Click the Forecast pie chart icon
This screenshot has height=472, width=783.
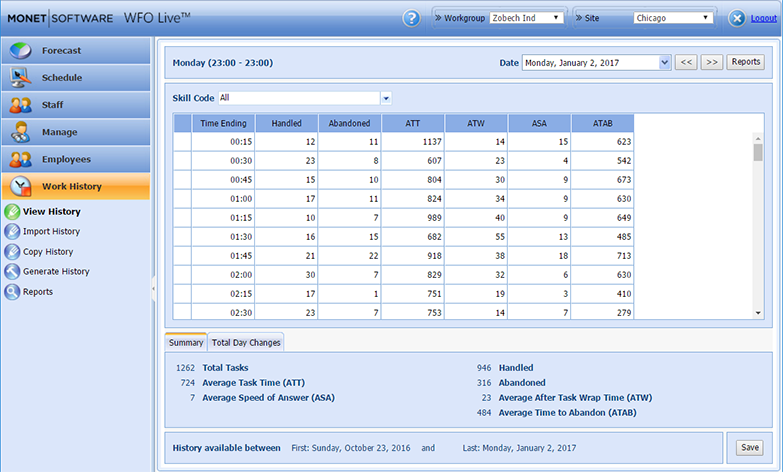click(20, 51)
